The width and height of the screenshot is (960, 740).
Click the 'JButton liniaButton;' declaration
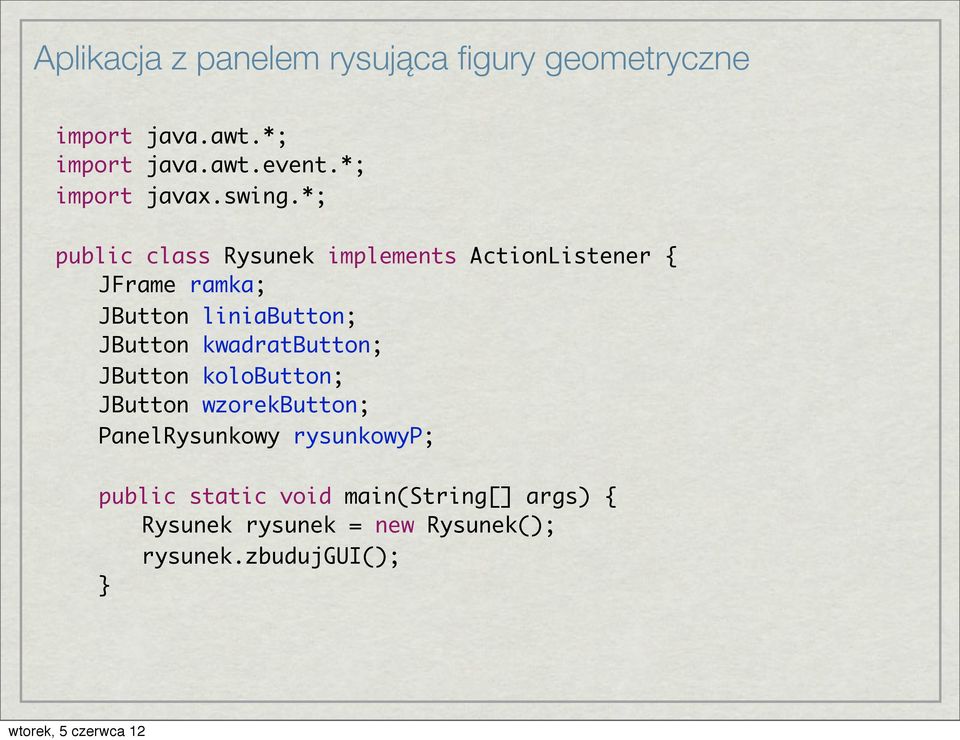click(227, 316)
